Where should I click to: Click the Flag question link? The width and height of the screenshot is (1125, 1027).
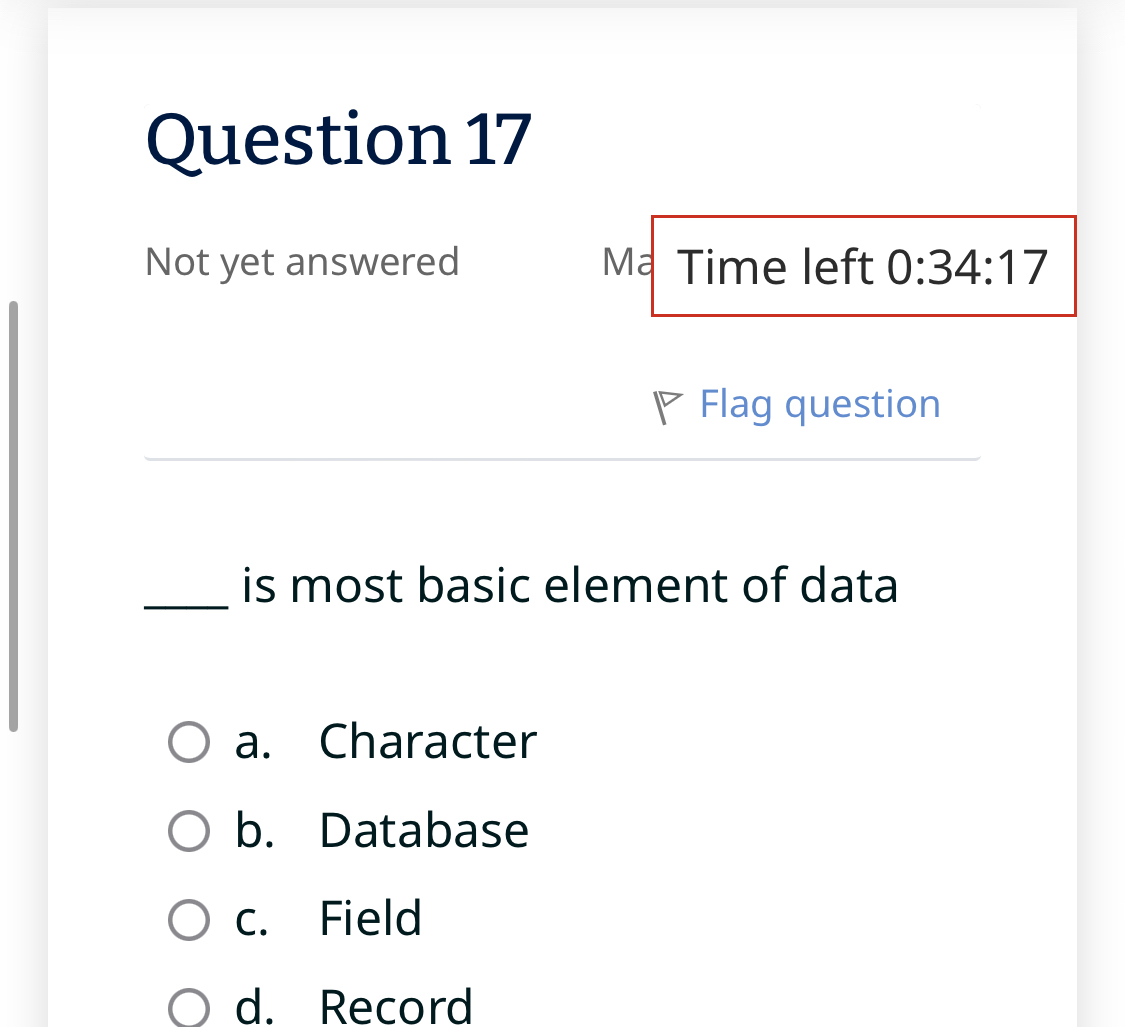click(x=819, y=404)
